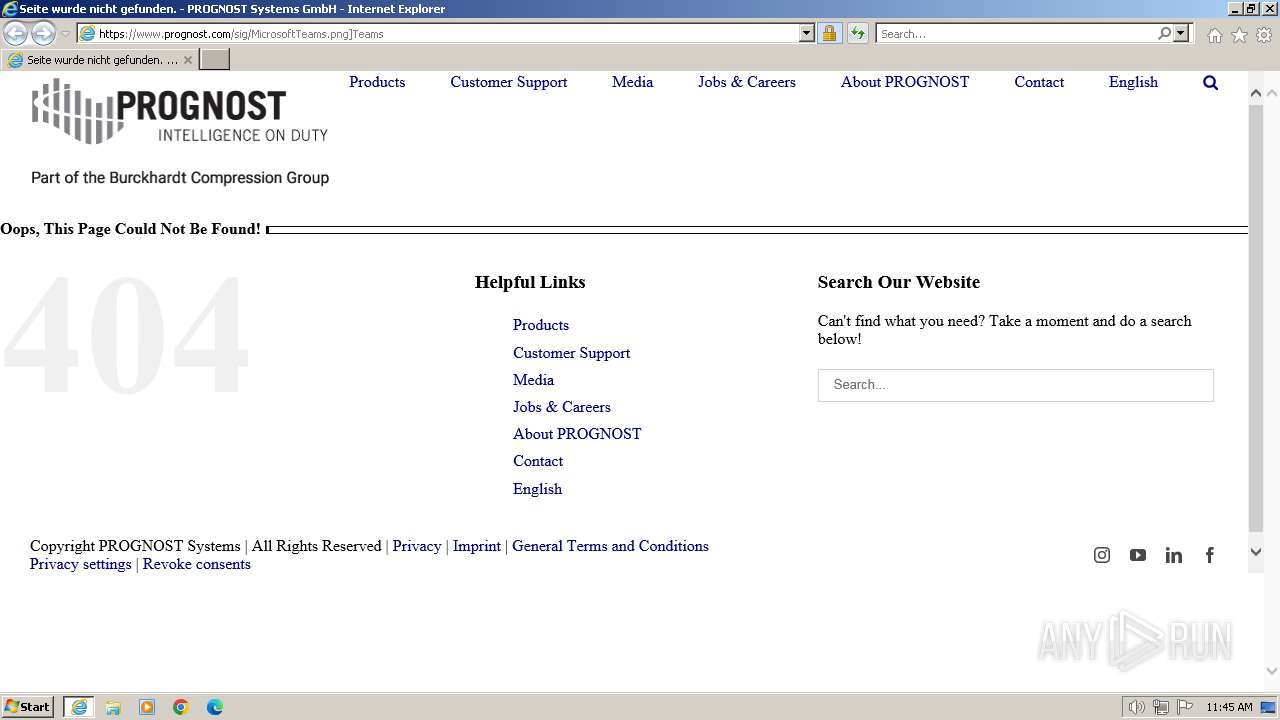Open the Imprint footer link
Viewport: 1280px width, 720px height.
click(x=477, y=546)
